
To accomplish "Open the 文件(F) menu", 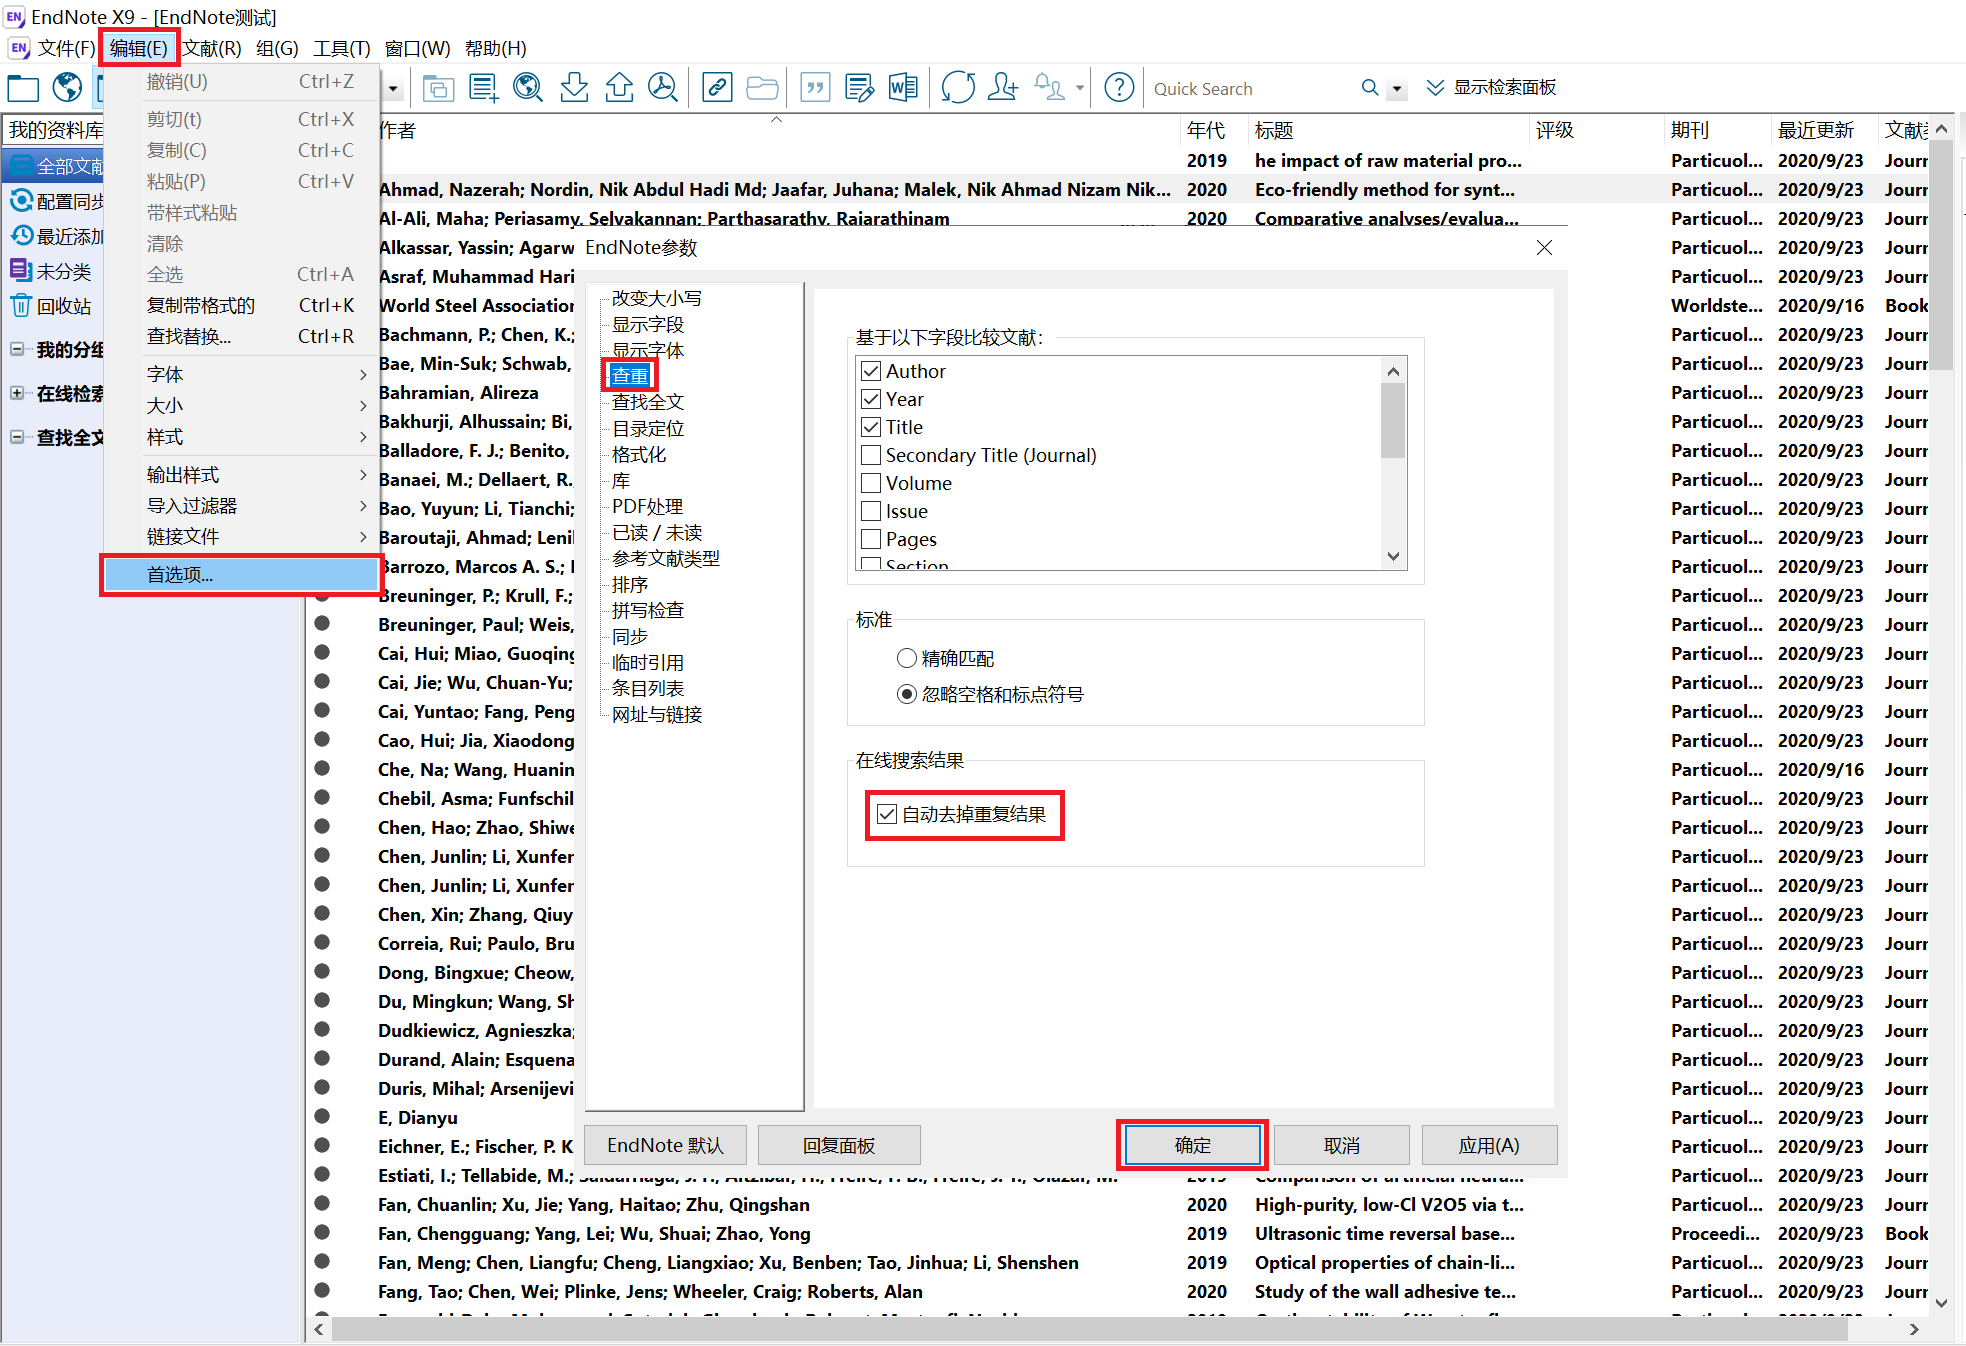I will [66, 48].
